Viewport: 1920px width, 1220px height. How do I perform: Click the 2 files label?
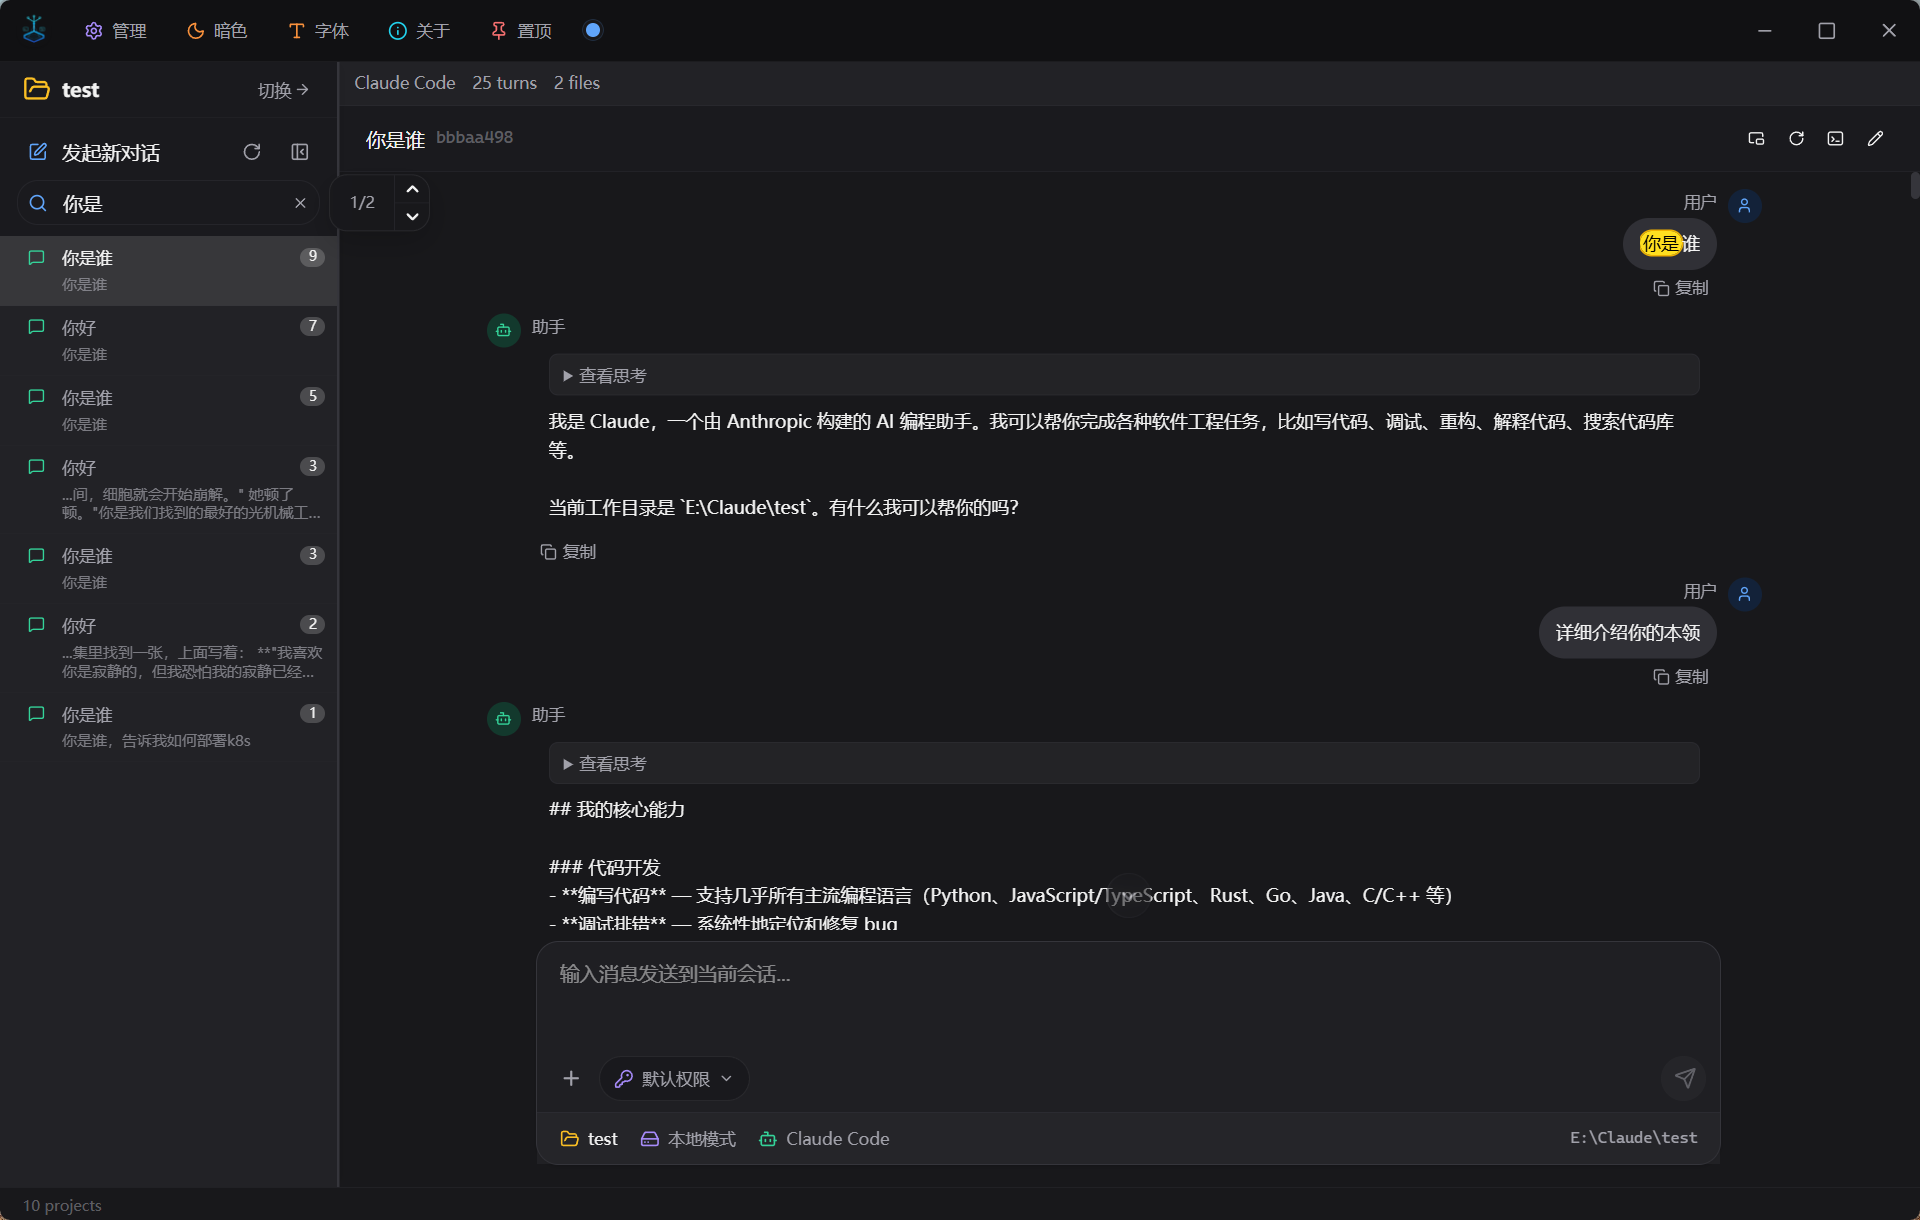(577, 83)
